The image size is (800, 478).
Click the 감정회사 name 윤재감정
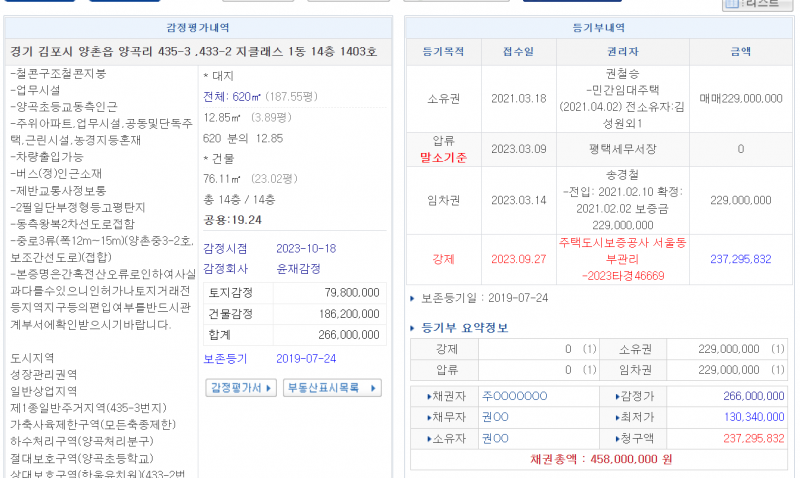pos(299,269)
